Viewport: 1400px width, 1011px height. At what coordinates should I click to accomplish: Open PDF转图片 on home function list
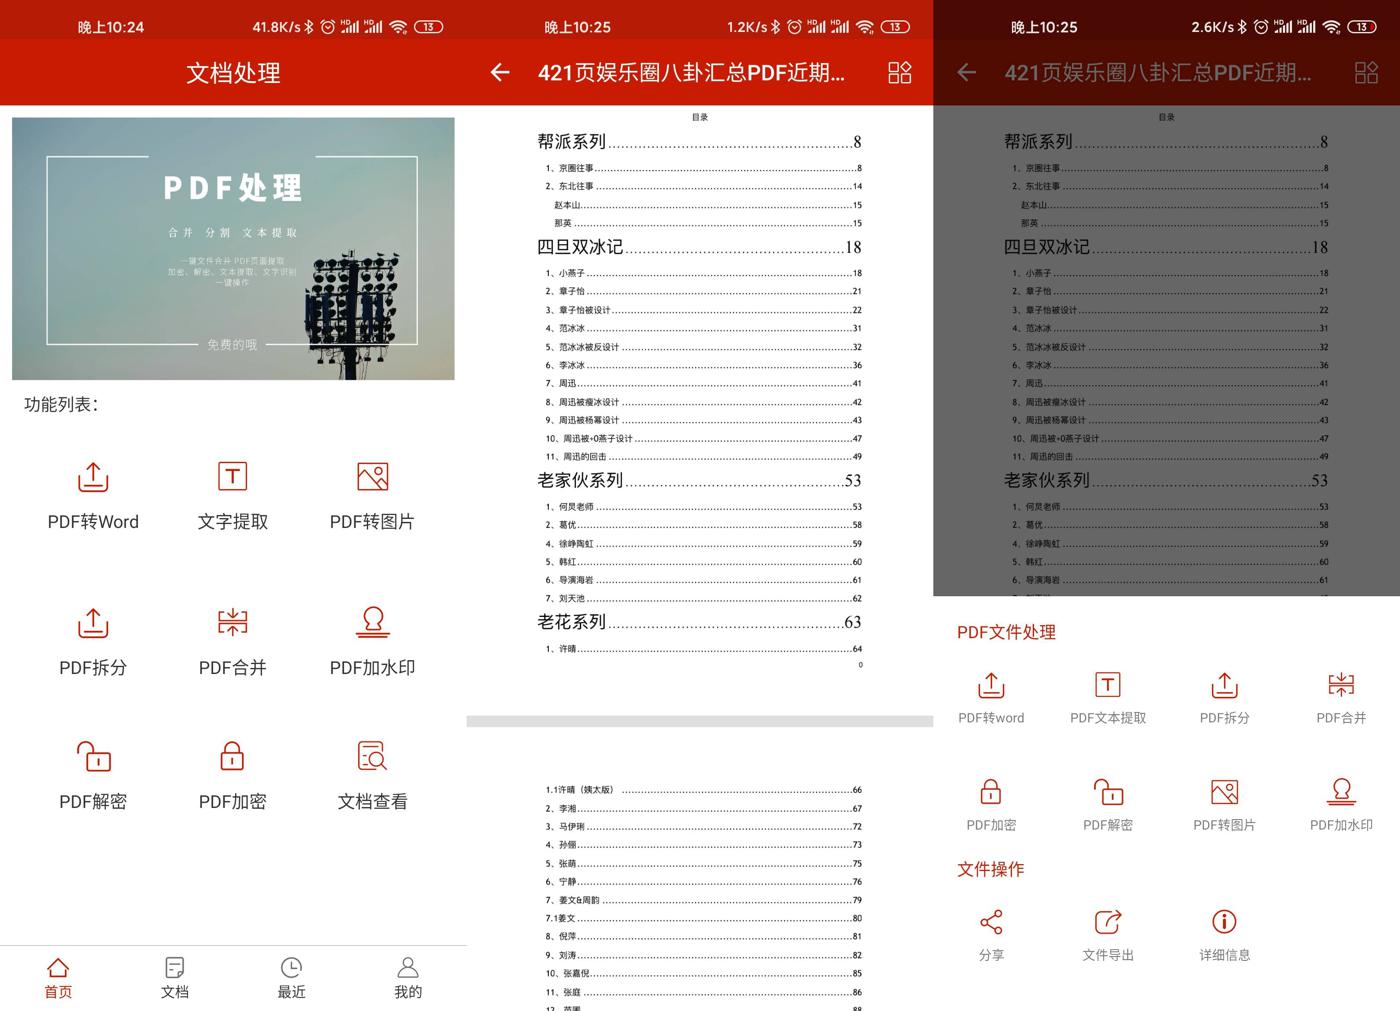pyautogui.click(x=372, y=495)
